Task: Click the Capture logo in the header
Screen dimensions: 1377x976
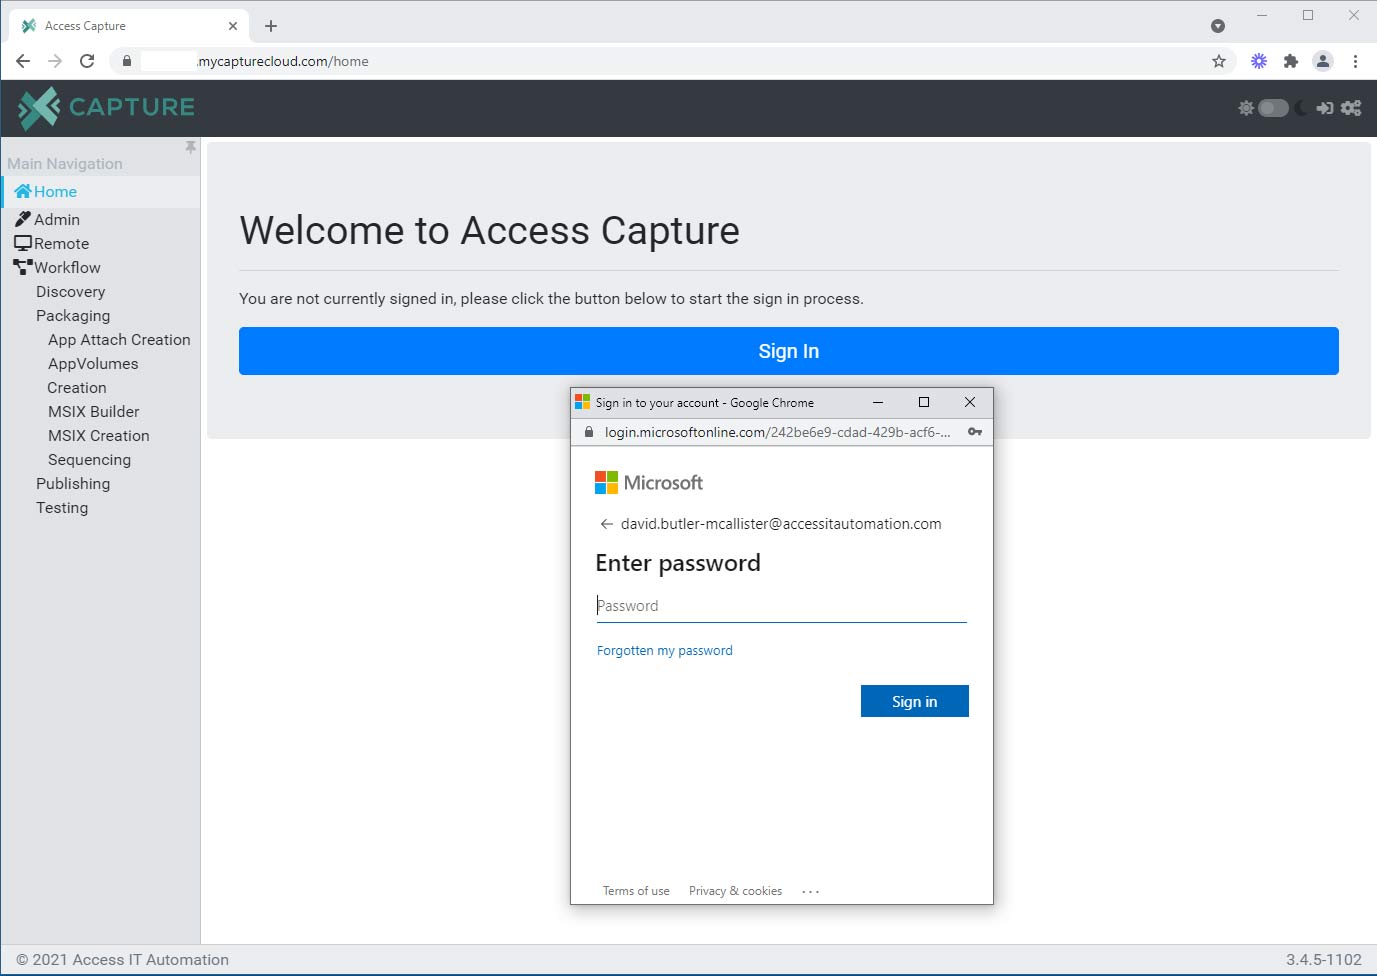Action: (x=103, y=106)
